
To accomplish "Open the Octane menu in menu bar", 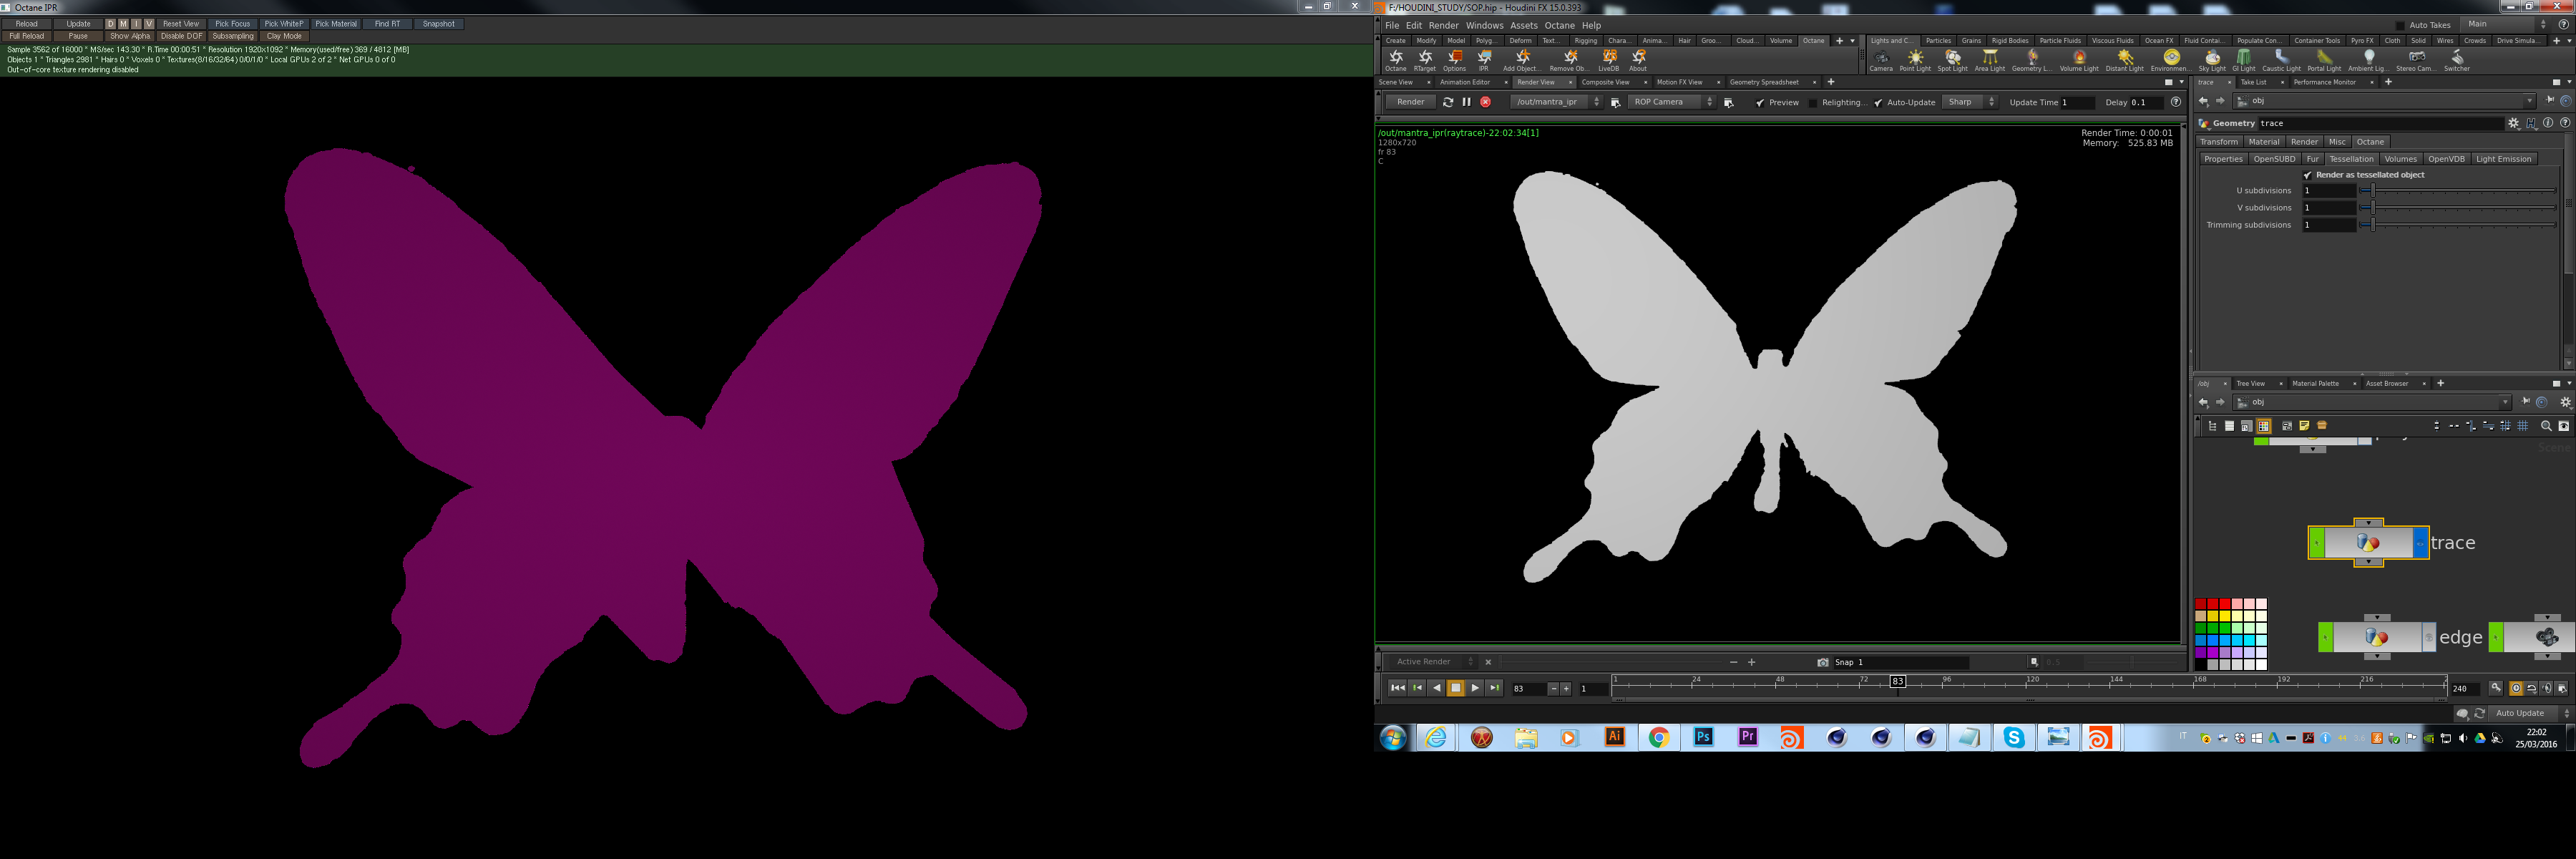I will click(1559, 26).
